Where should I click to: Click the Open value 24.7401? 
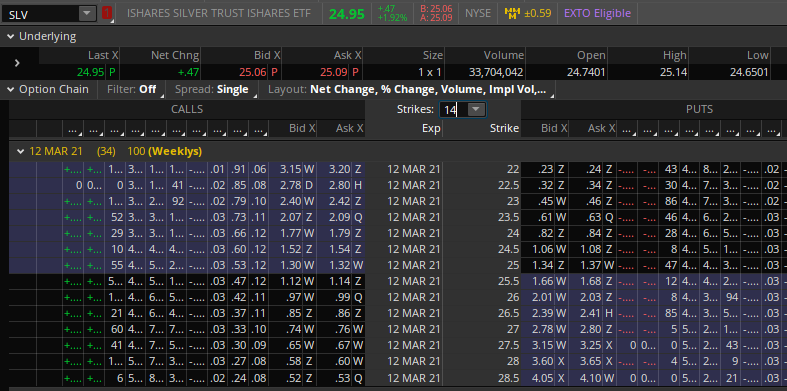point(586,72)
